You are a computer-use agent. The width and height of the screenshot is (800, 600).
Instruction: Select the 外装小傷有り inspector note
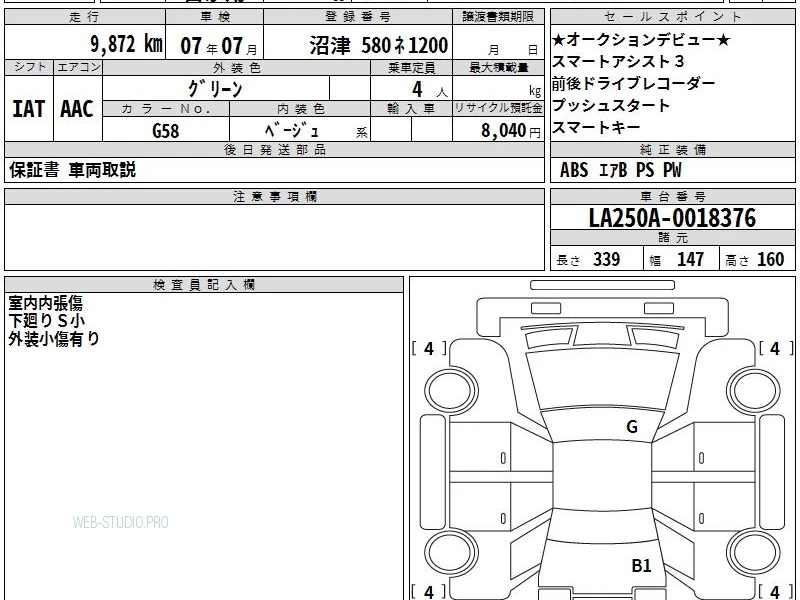pyautogui.click(x=54, y=338)
